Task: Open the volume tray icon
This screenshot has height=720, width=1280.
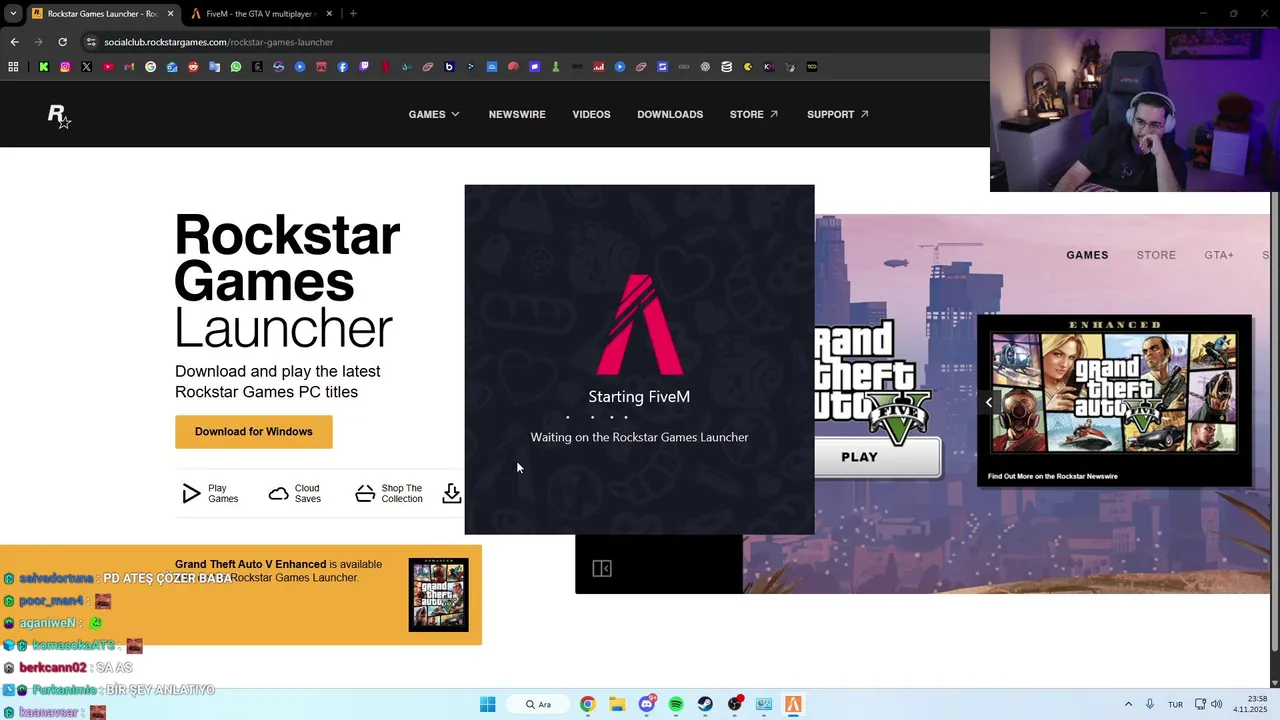Action: tap(1216, 704)
